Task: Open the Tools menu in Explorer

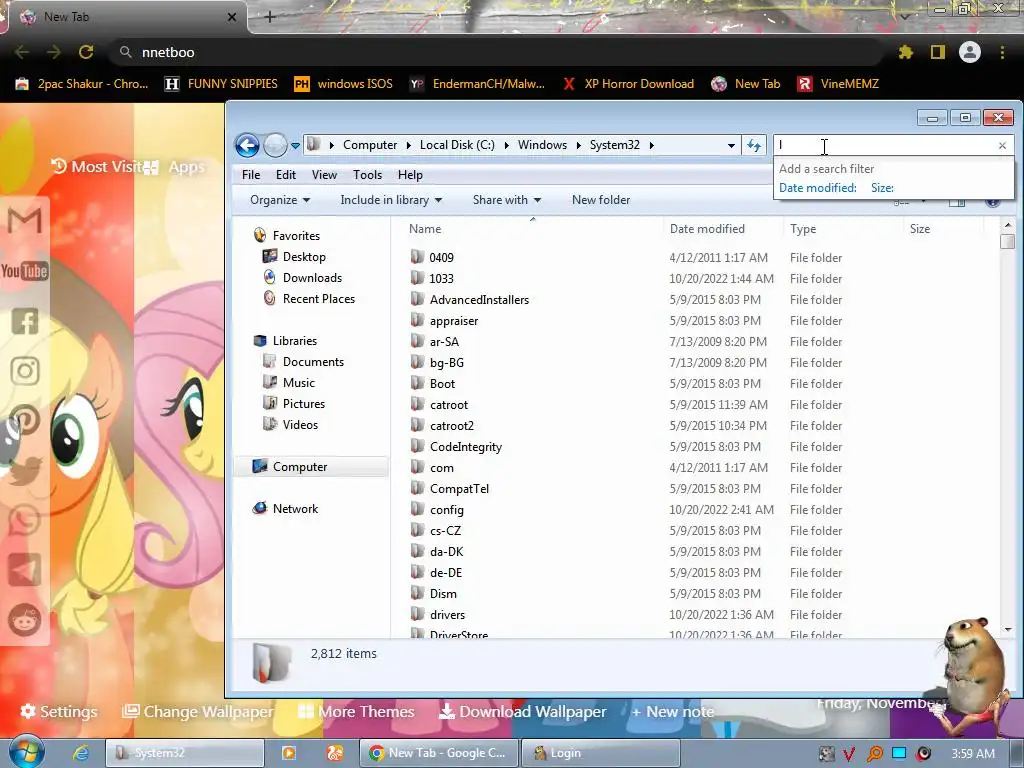Action: tap(368, 175)
